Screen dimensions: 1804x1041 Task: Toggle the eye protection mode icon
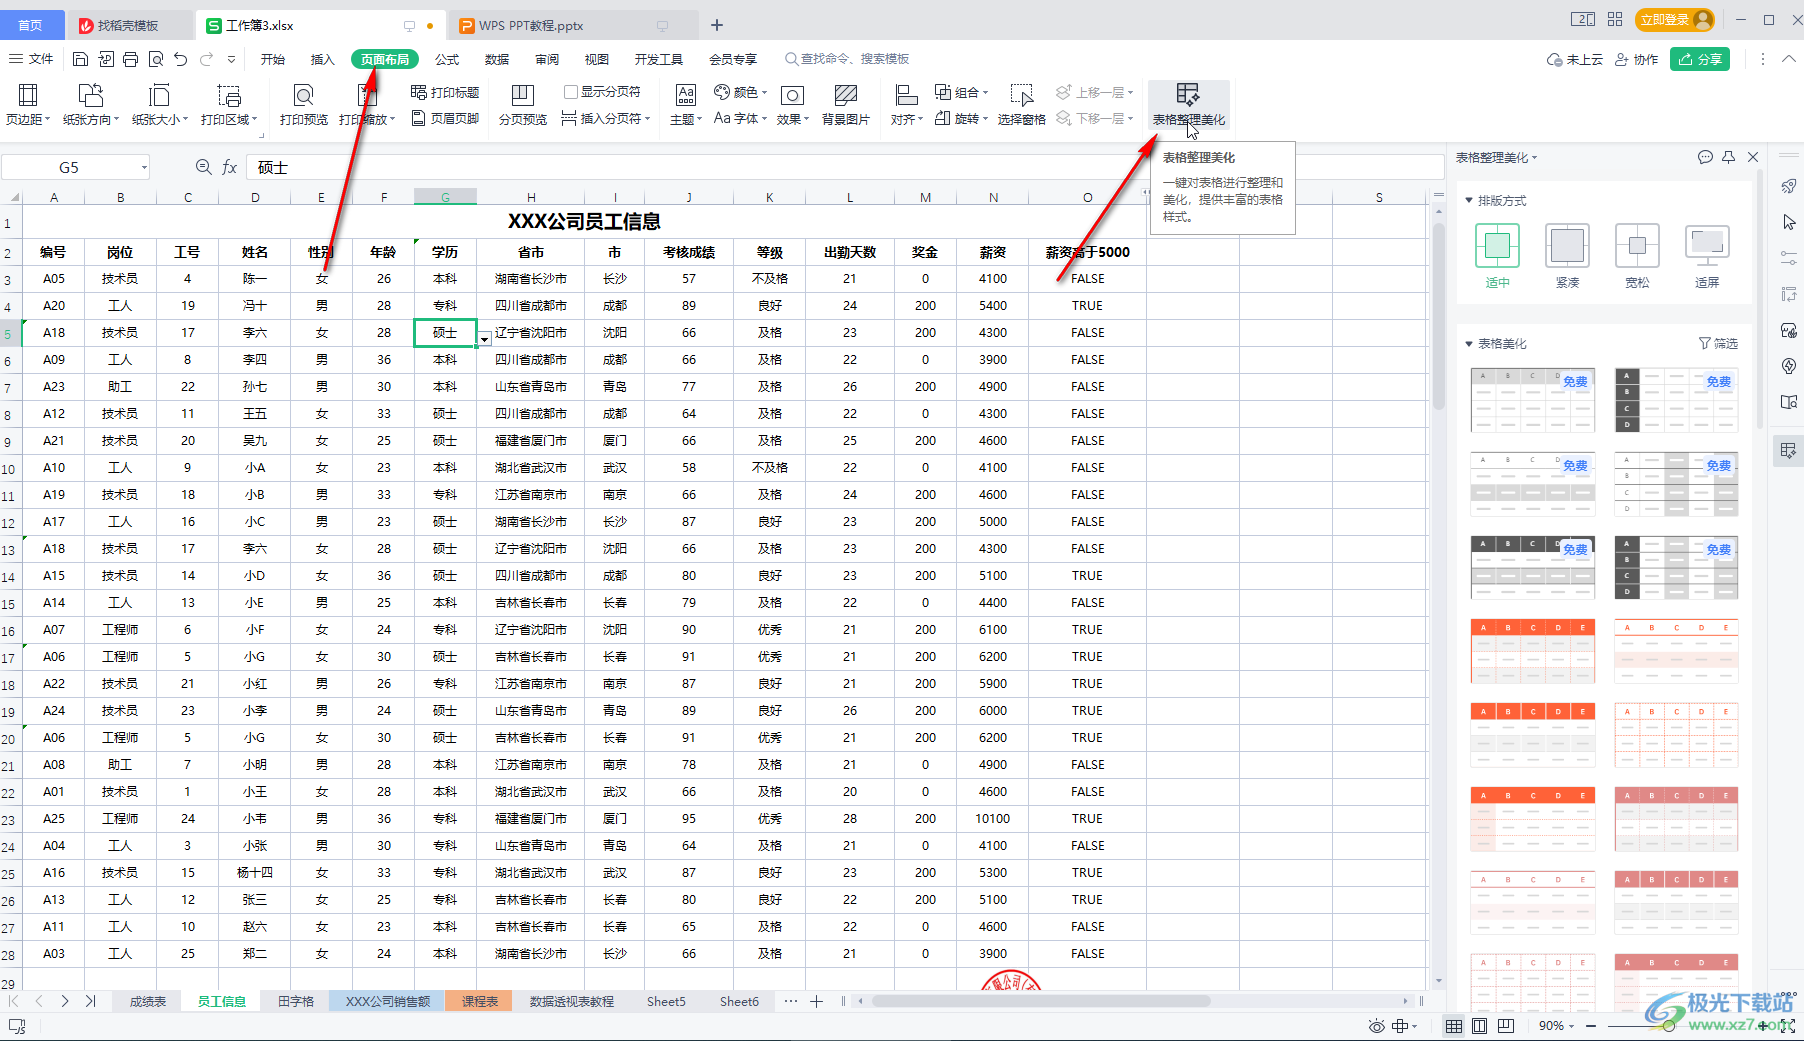[1377, 1026]
